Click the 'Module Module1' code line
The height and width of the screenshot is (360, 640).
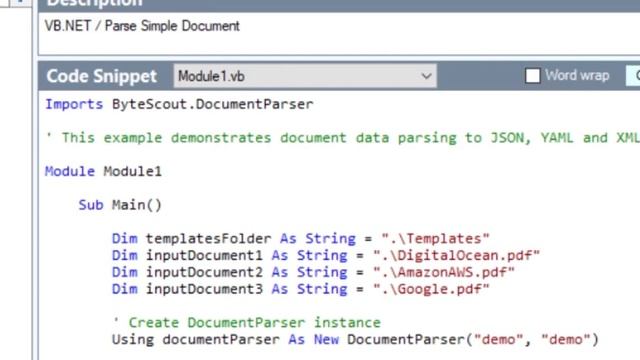coord(103,171)
